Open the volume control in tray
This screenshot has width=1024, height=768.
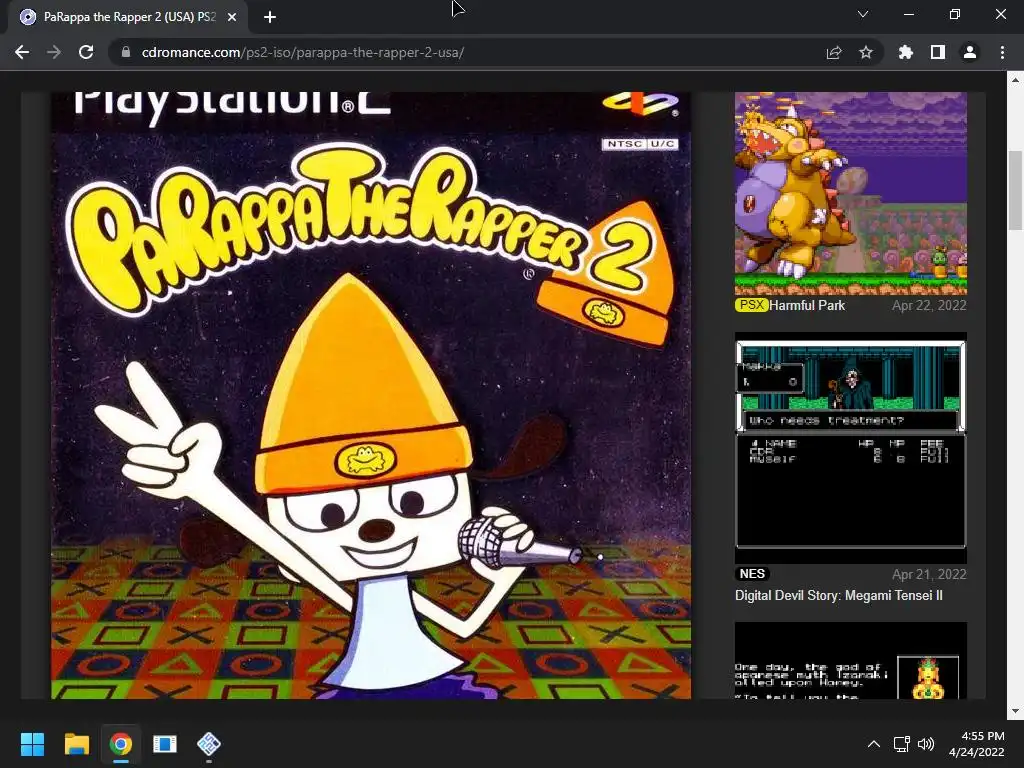pos(925,744)
